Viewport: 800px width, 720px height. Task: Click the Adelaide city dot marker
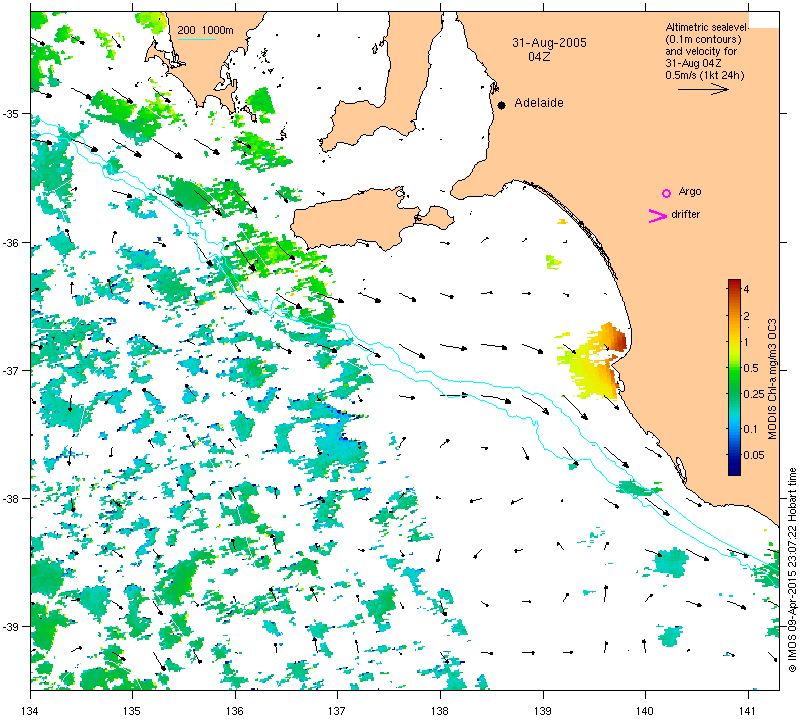pos(502,105)
